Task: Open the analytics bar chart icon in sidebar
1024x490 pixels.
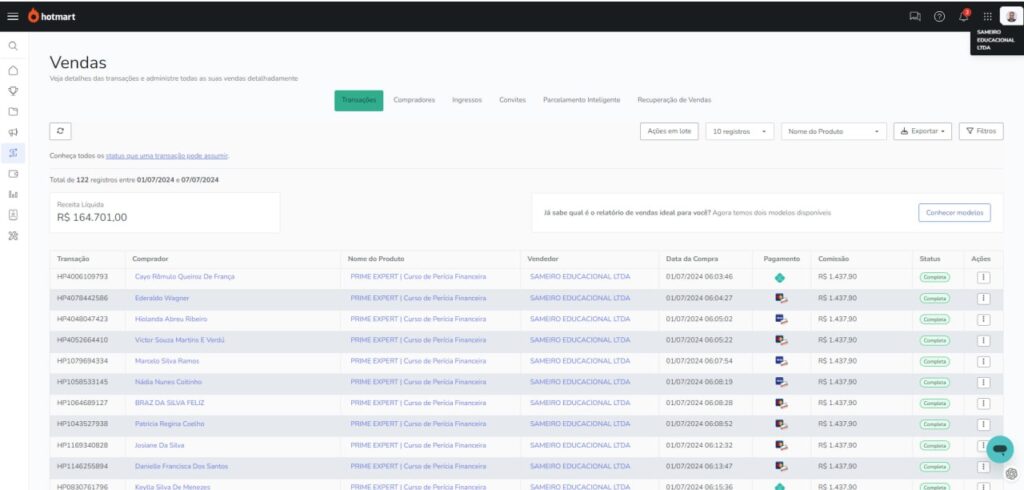Action: point(13,194)
